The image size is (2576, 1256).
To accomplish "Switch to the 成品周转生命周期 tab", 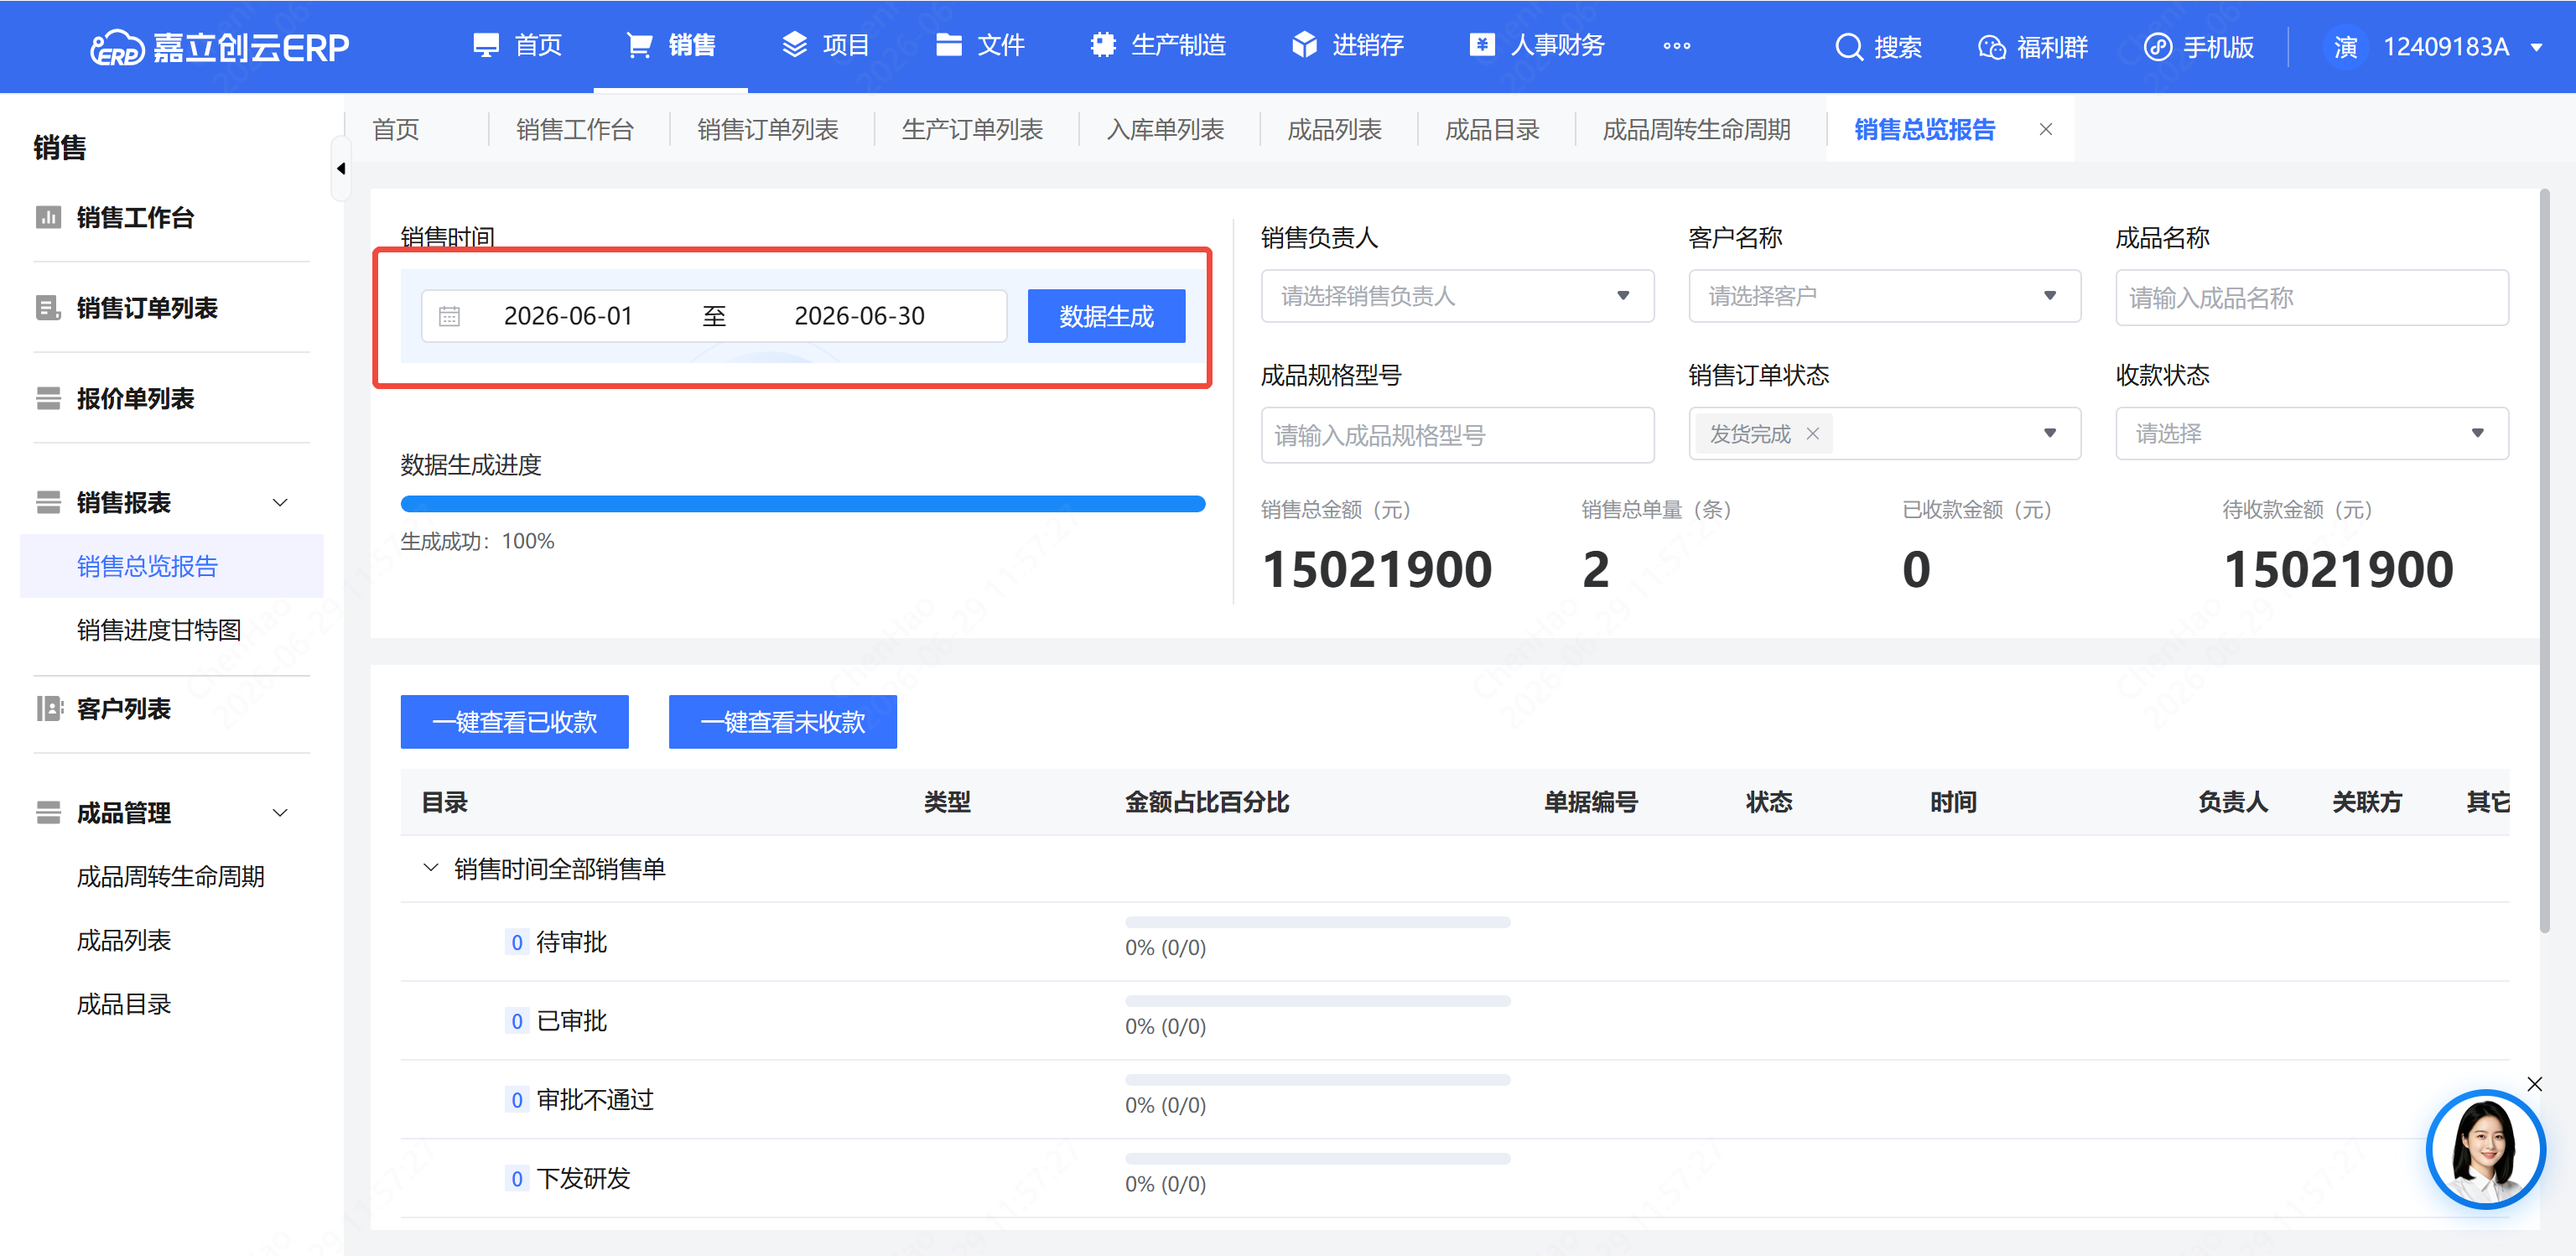I will click(x=1696, y=129).
